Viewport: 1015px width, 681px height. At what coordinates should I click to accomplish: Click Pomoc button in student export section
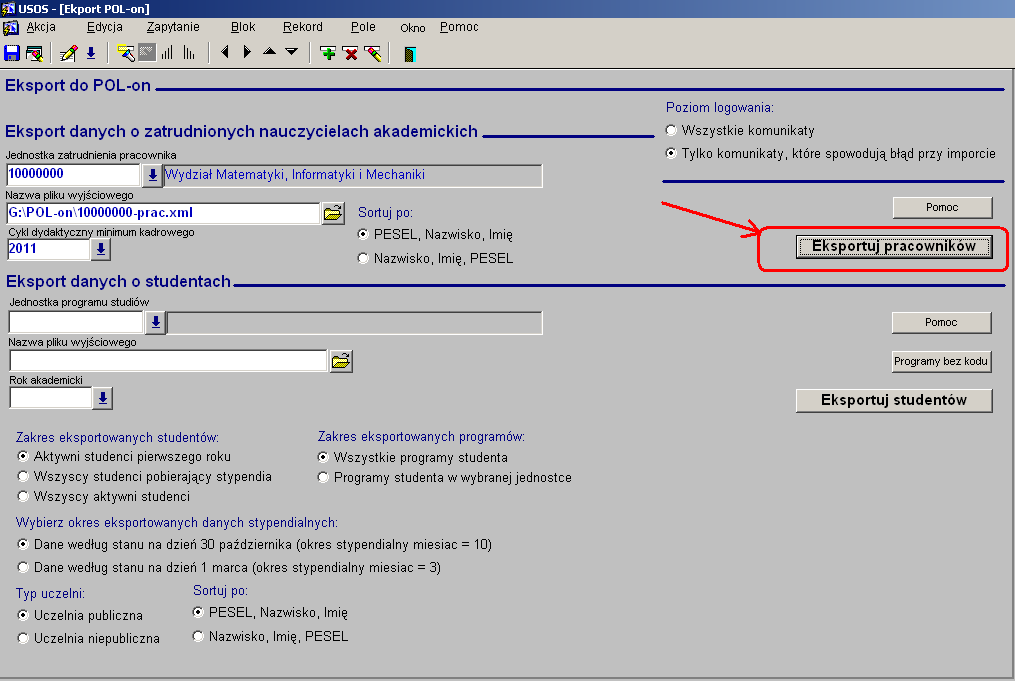tap(941, 322)
